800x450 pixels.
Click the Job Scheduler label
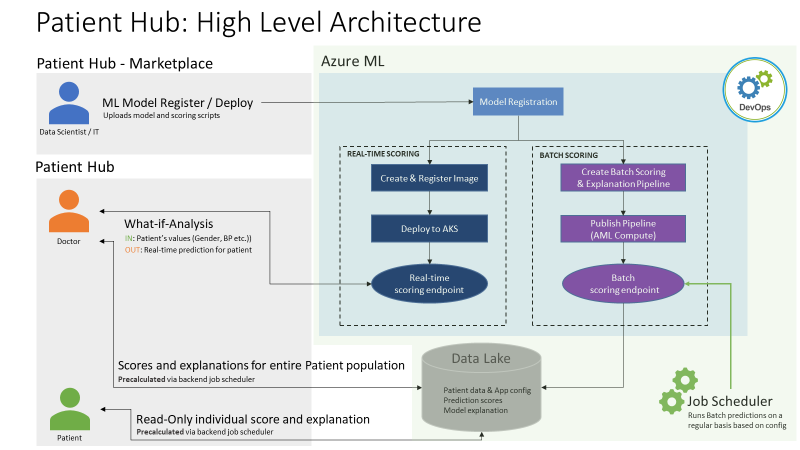pyautogui.click(x=730, y=401)
